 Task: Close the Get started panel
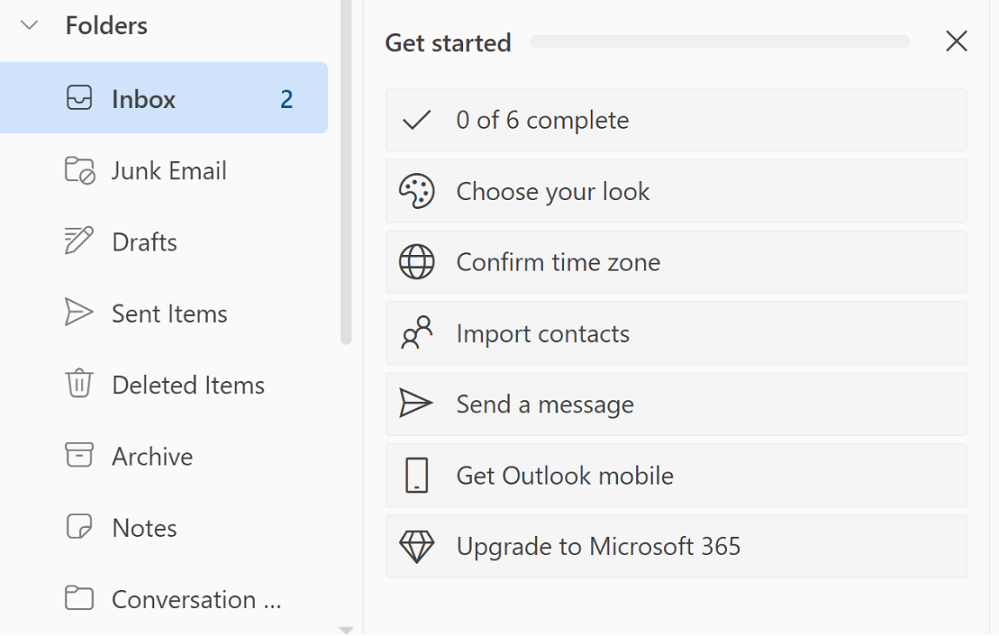[956, 41]
